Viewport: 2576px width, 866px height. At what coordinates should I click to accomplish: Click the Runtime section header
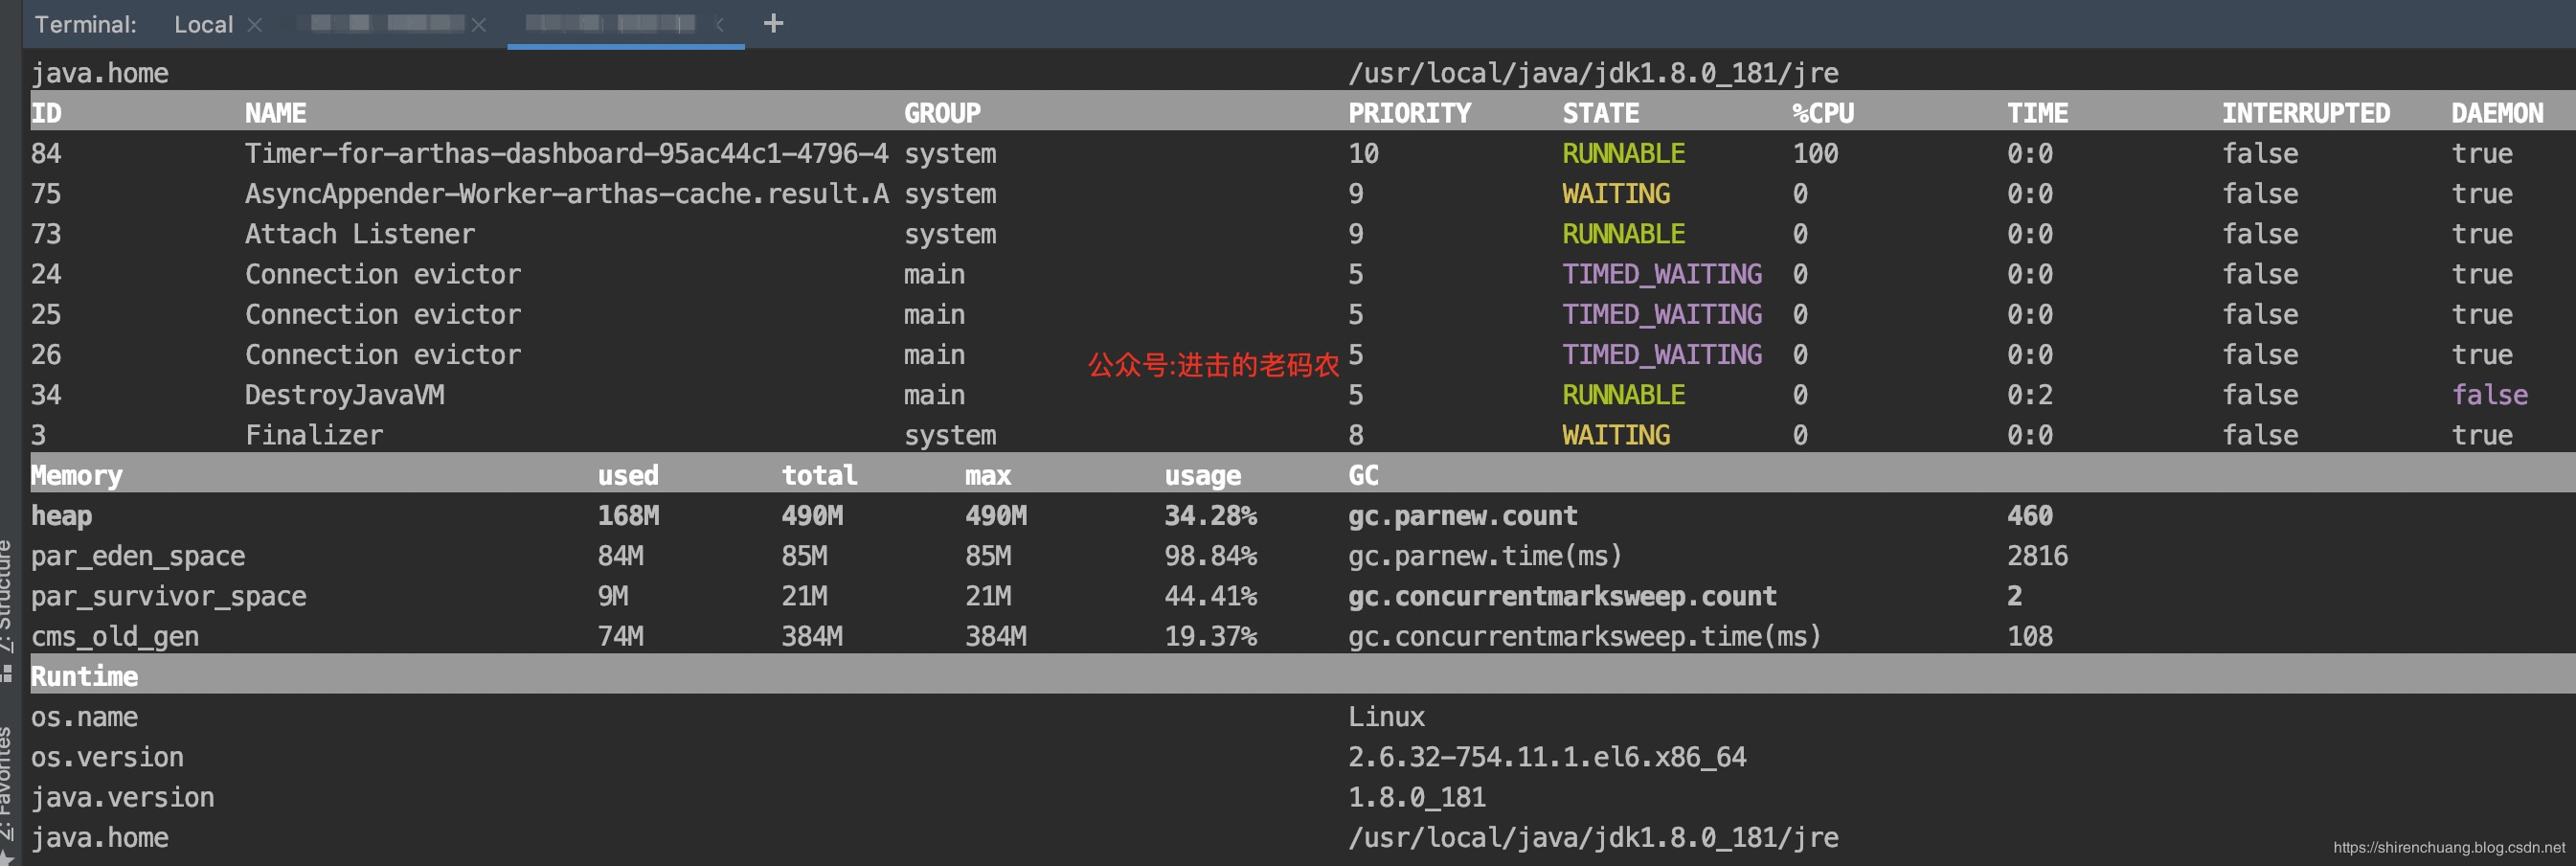(84, 677)
